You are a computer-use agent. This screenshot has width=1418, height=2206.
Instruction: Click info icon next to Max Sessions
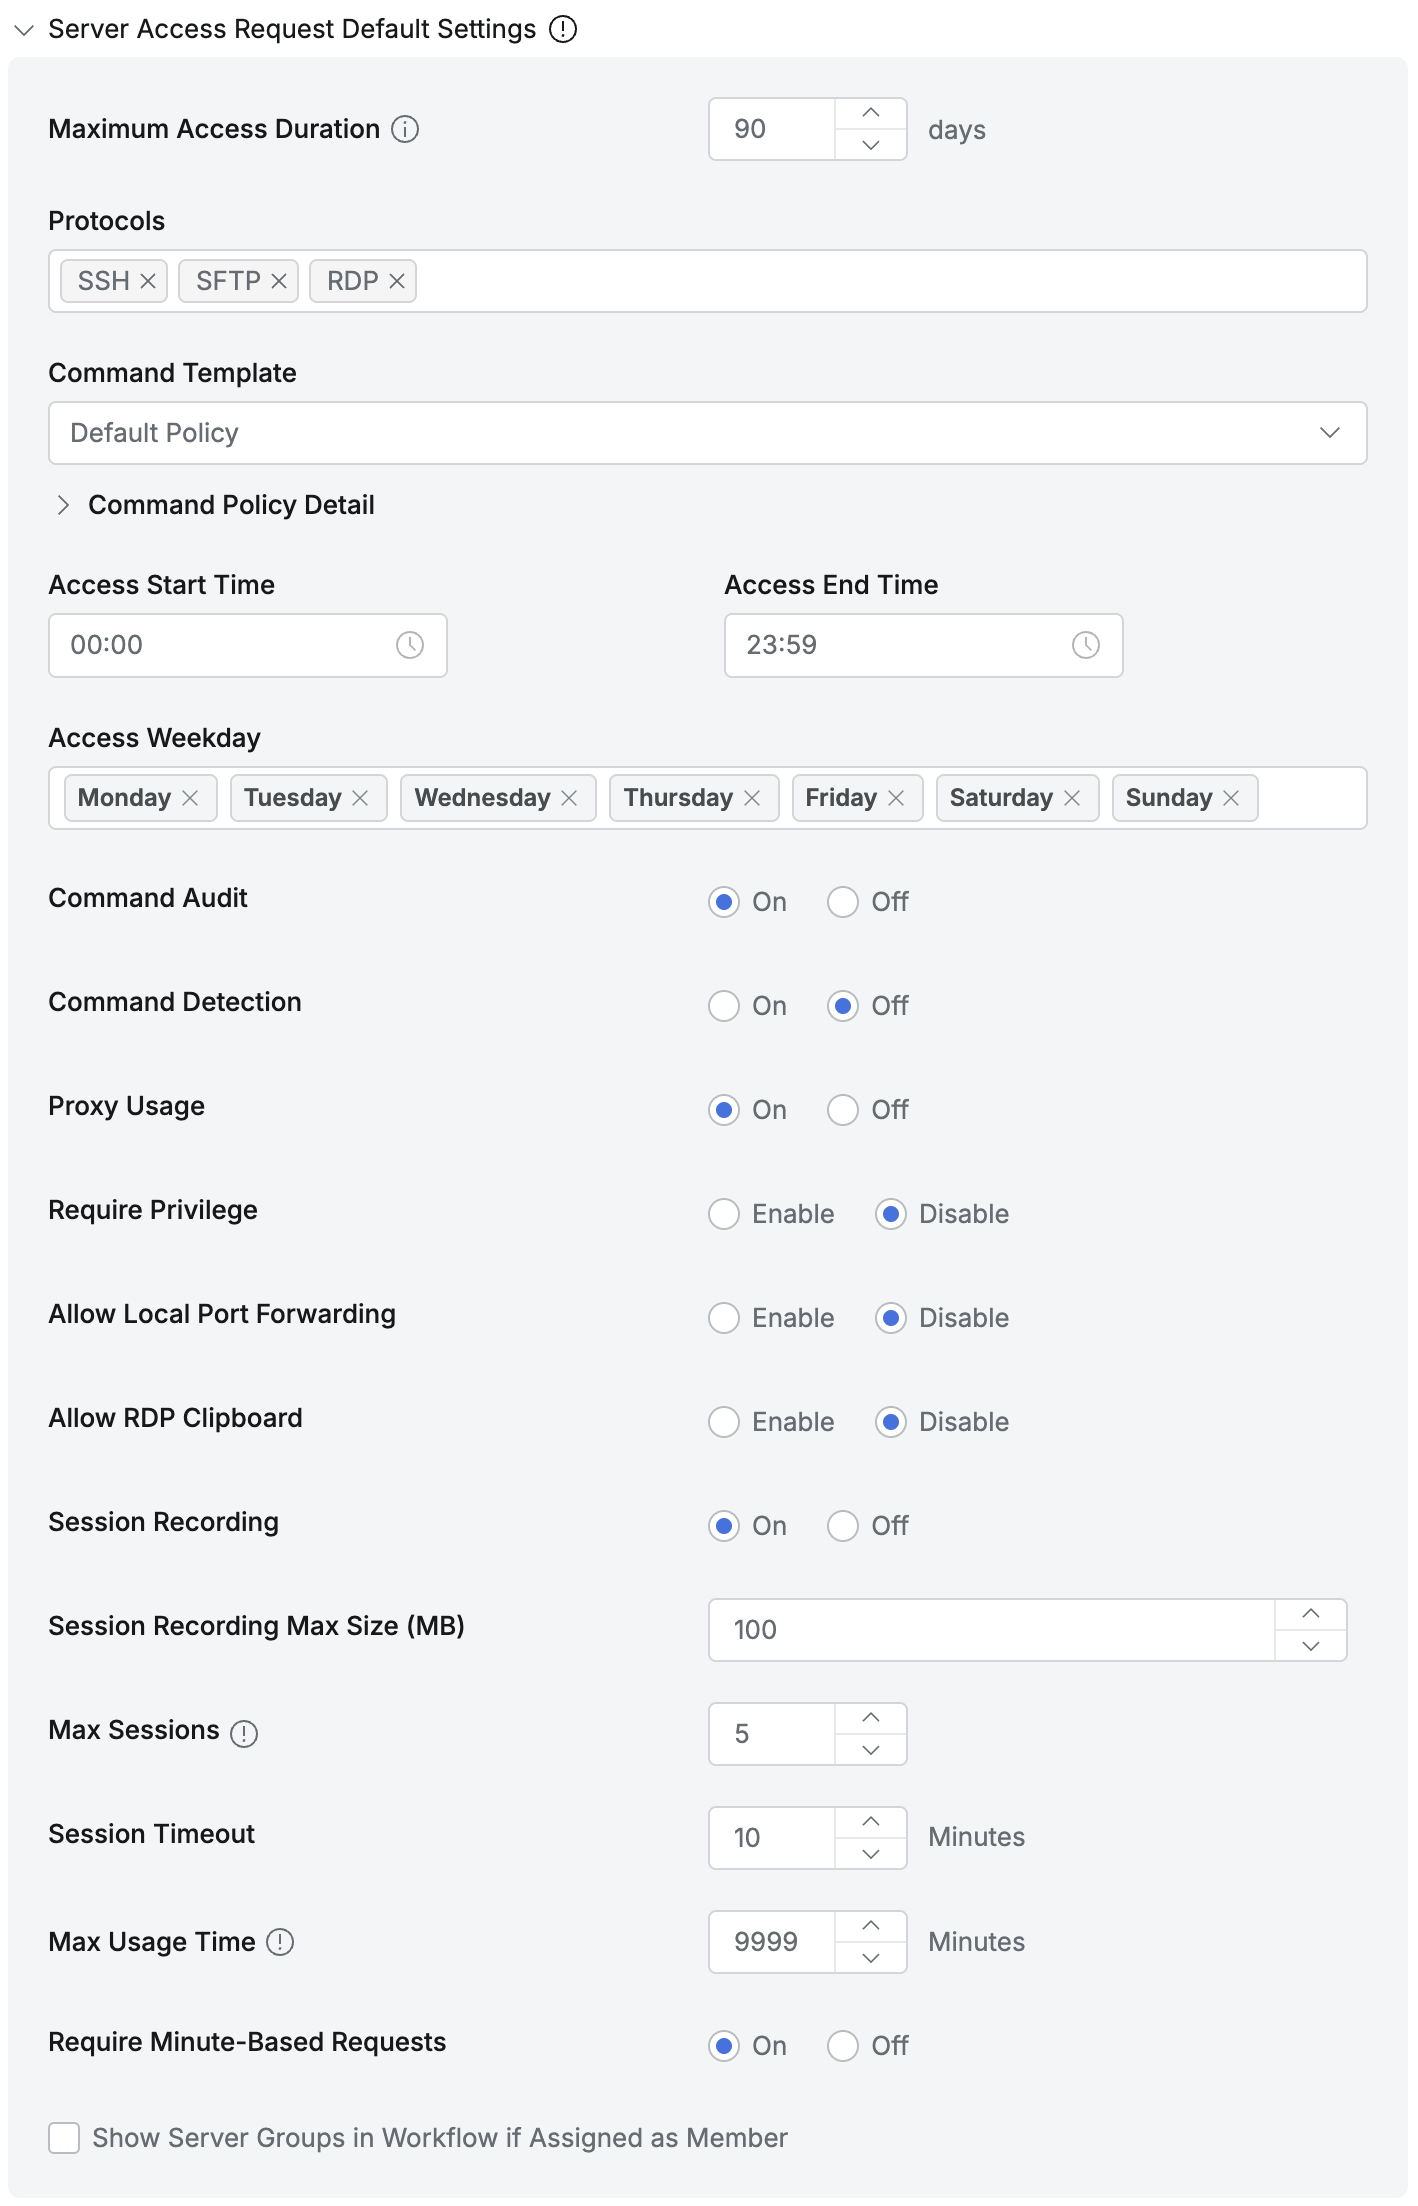point(244,1733)
